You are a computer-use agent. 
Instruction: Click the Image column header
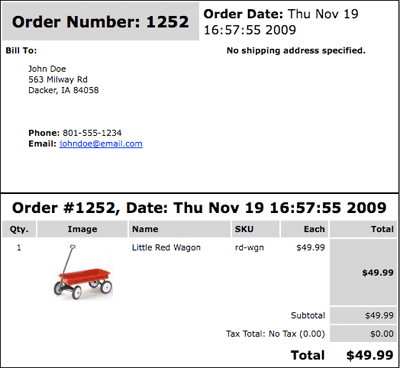point(82,229)
